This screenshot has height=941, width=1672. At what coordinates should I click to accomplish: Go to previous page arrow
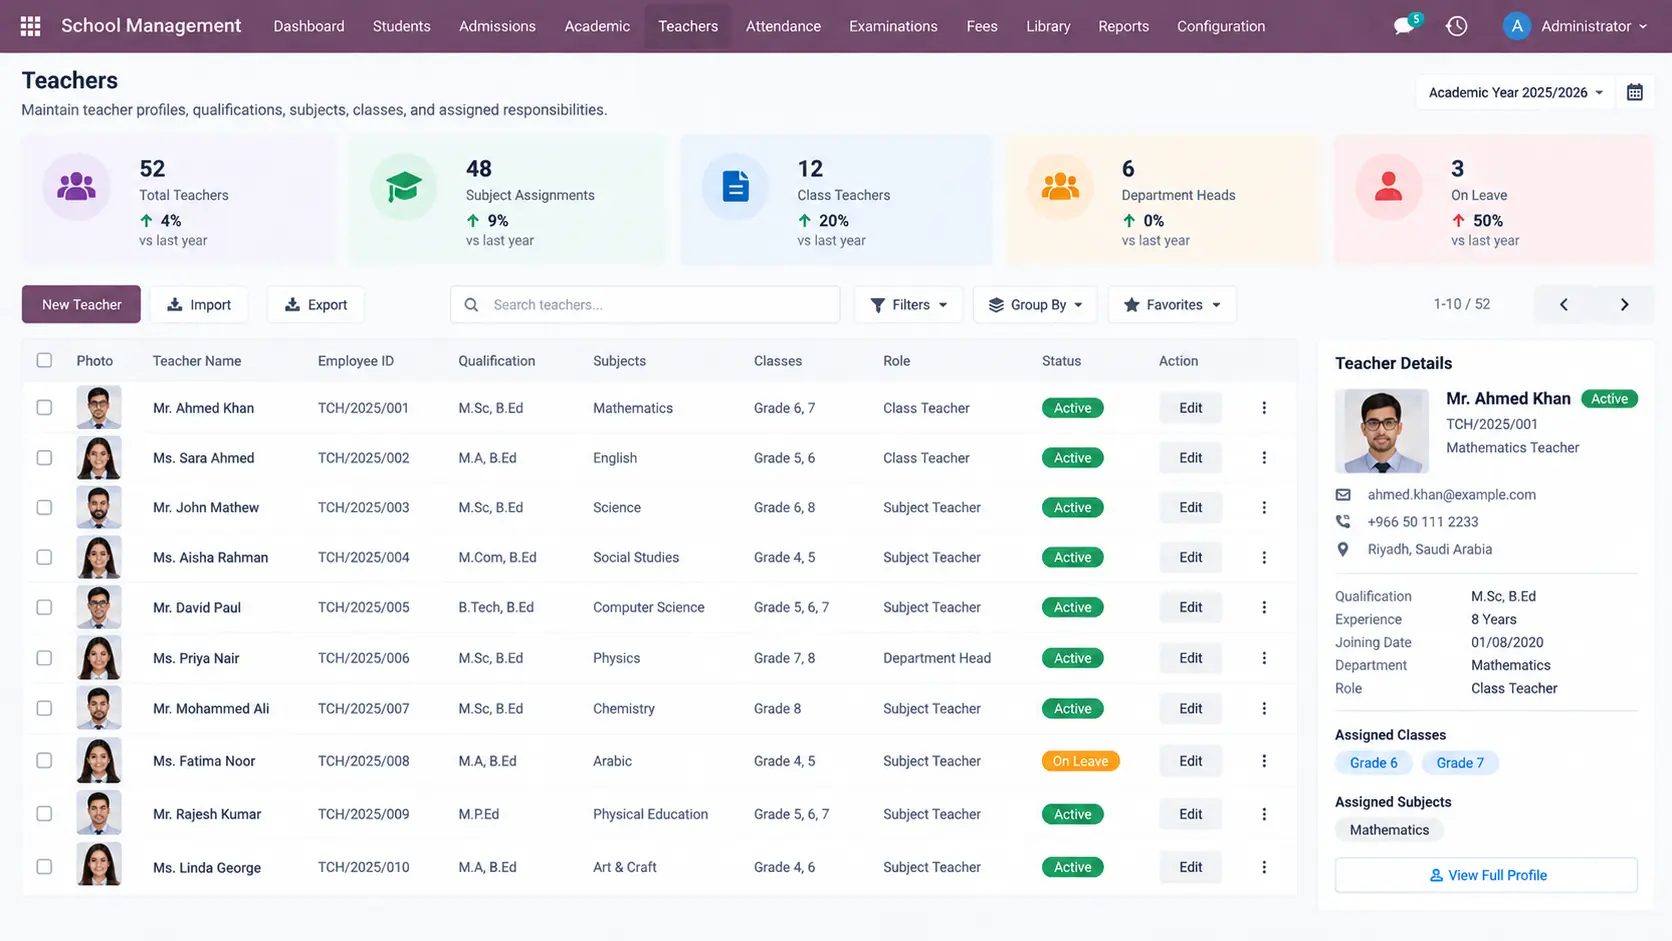click(x=1564, y=305)
